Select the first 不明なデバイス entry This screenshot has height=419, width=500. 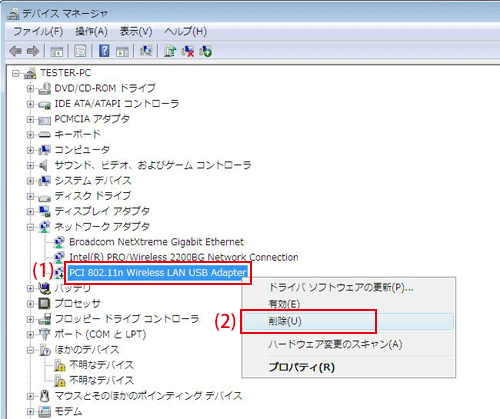(101, 365)
